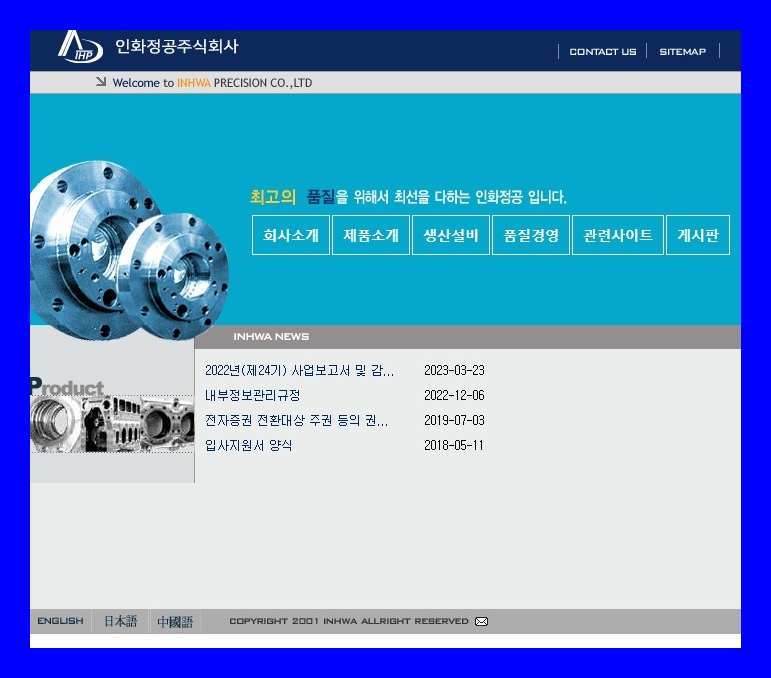Open the 게시판 menu
This screenshot has height=678, width=771.
(x=698, y=235)
